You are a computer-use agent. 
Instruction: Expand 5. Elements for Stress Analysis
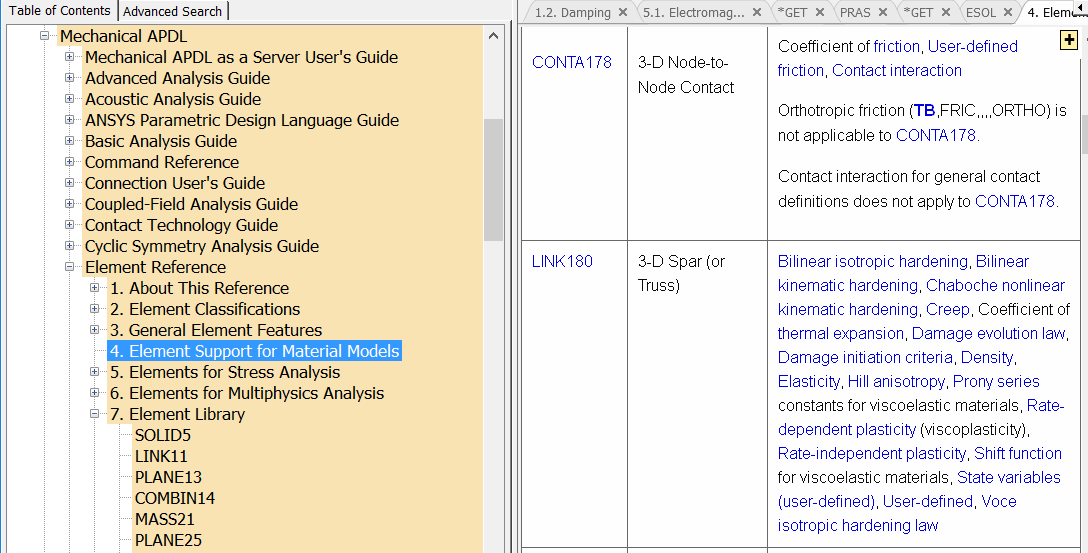pyautogui.click(x=94, y=371)
